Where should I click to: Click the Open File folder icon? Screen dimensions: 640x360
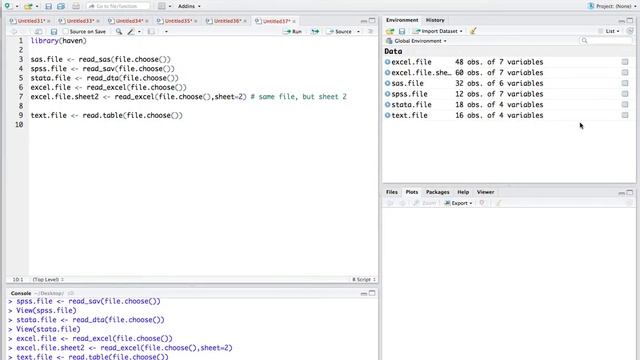(x=28, y=6)
